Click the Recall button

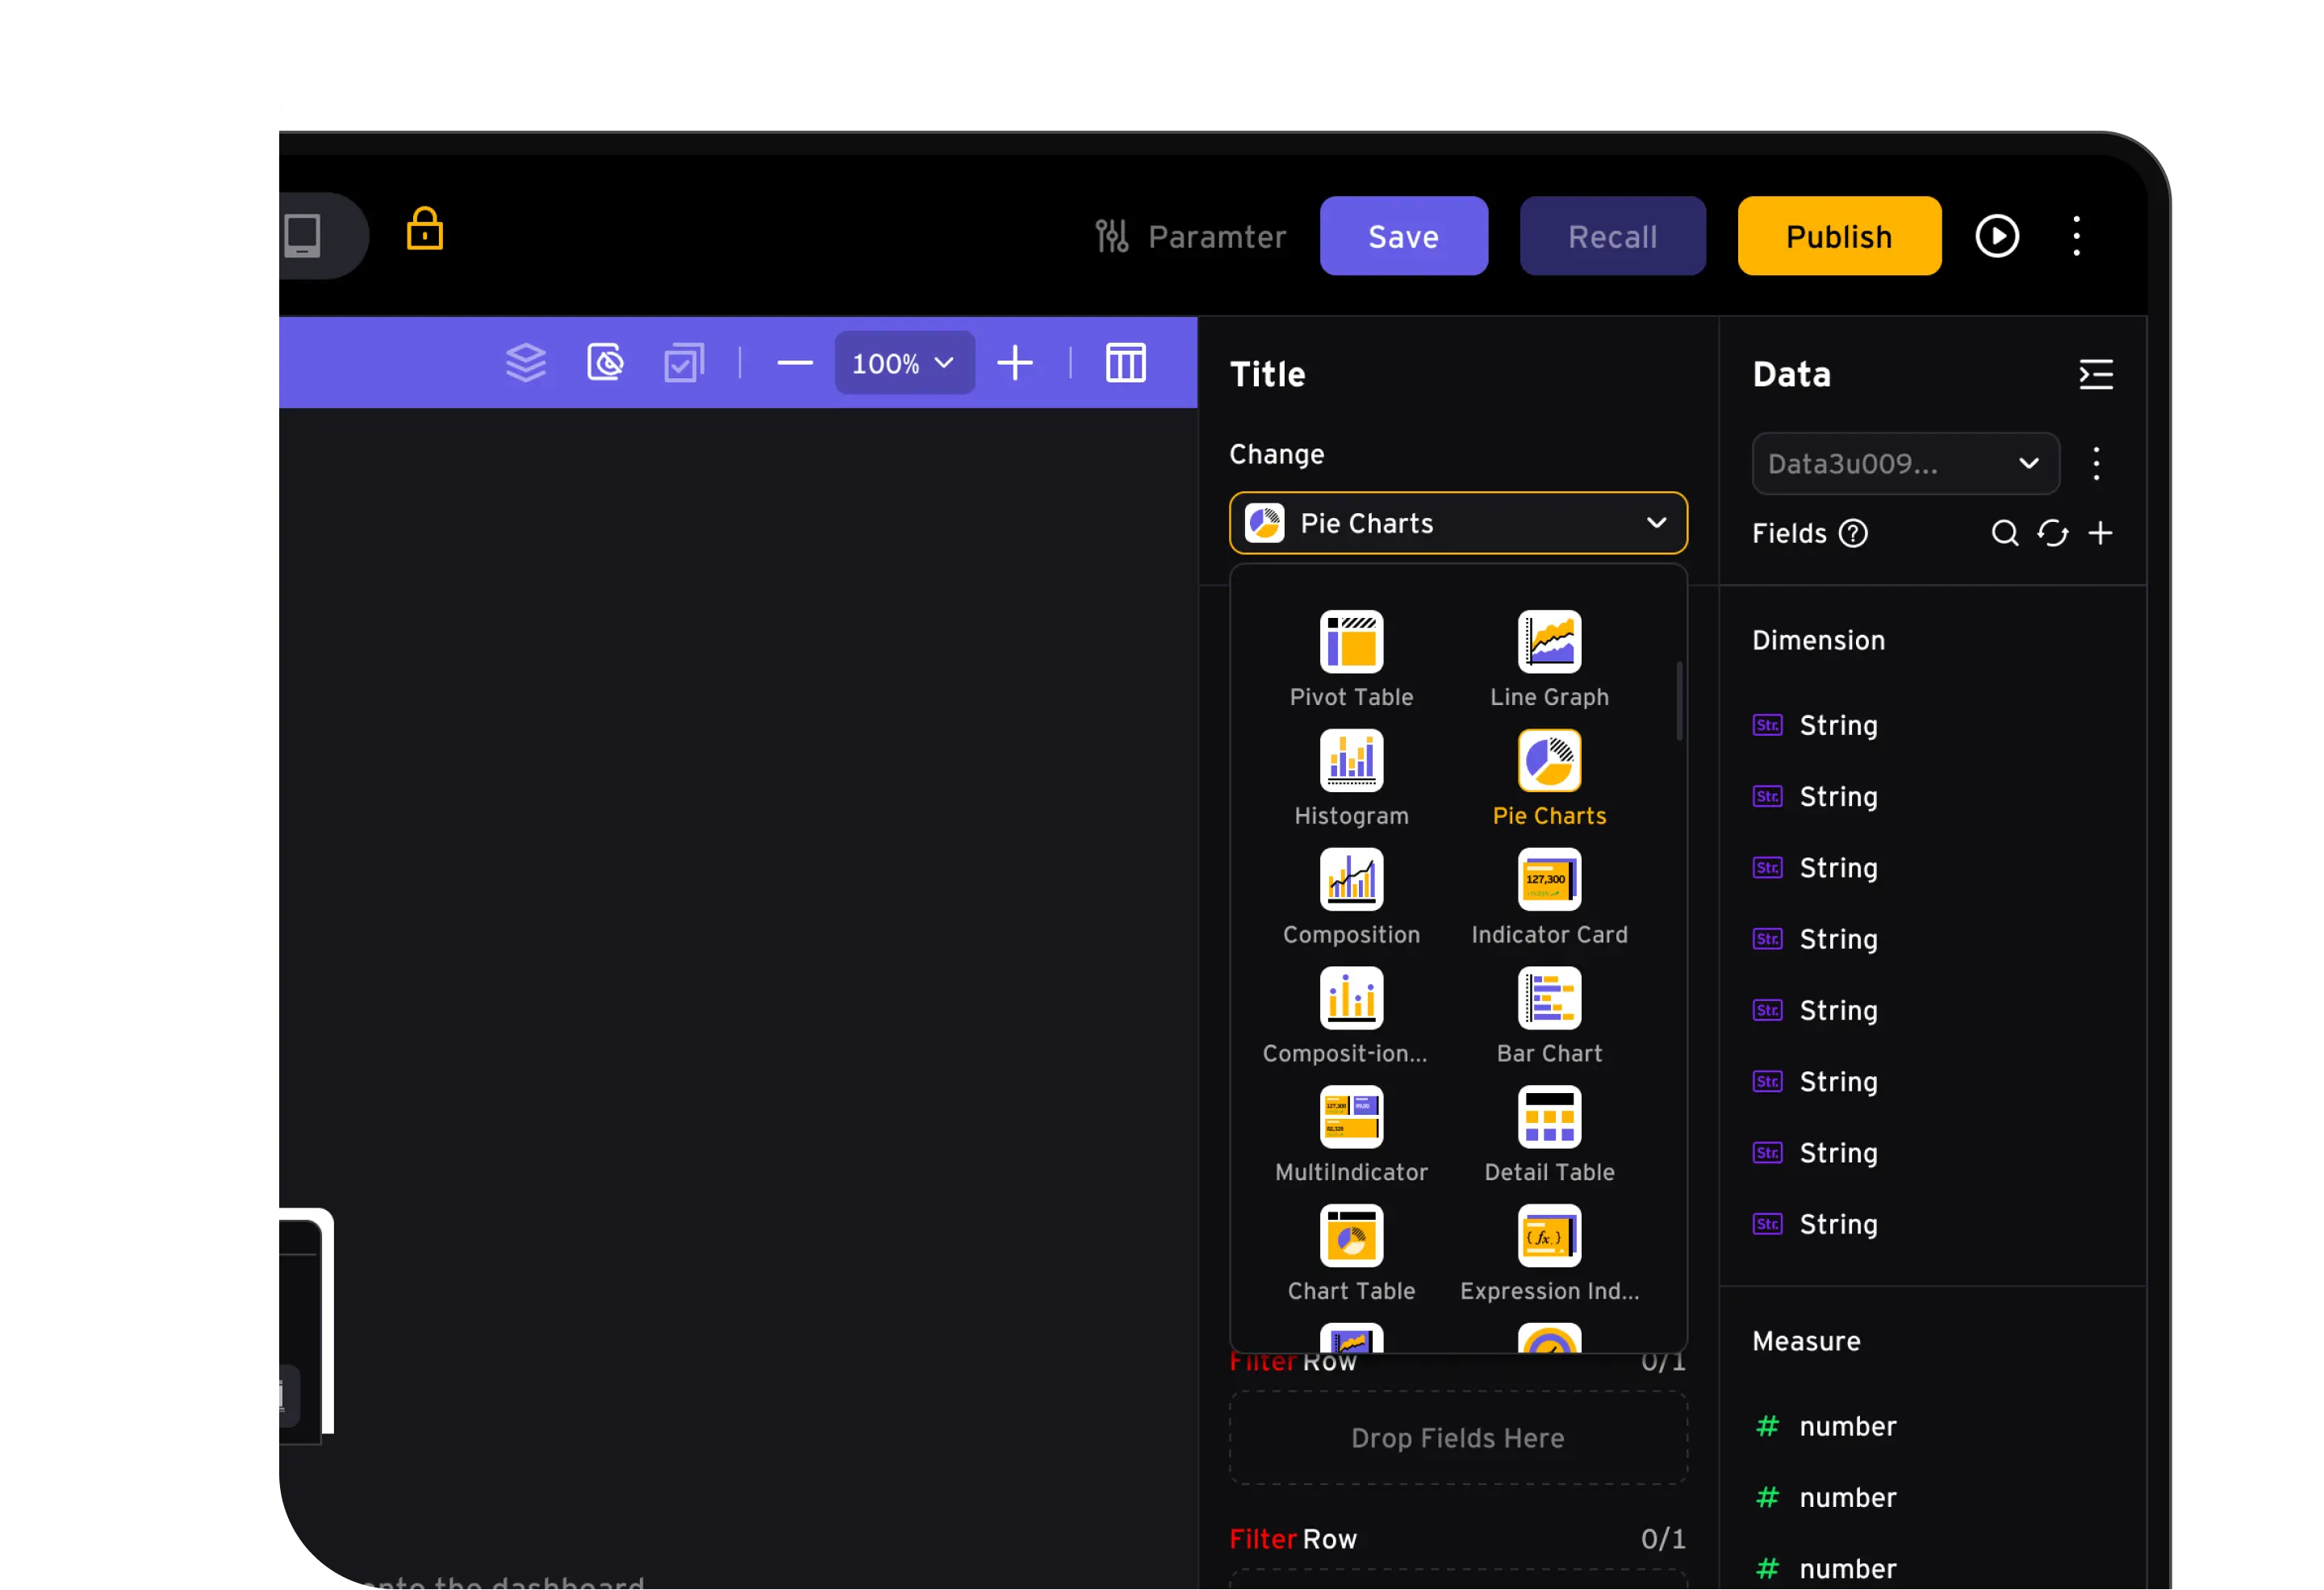(x=1612, y=236)
